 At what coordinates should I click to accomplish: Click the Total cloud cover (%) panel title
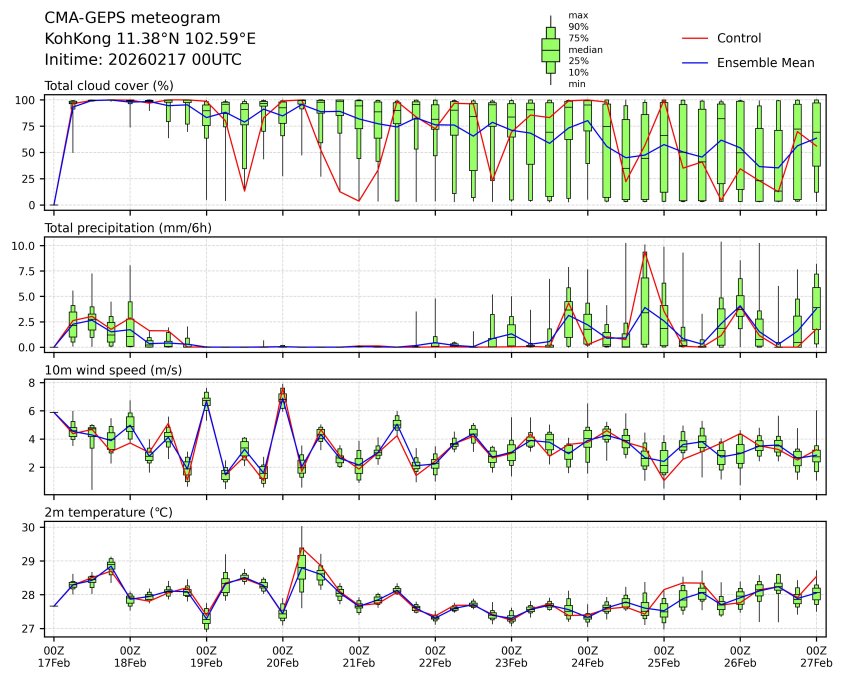[109, 86]
